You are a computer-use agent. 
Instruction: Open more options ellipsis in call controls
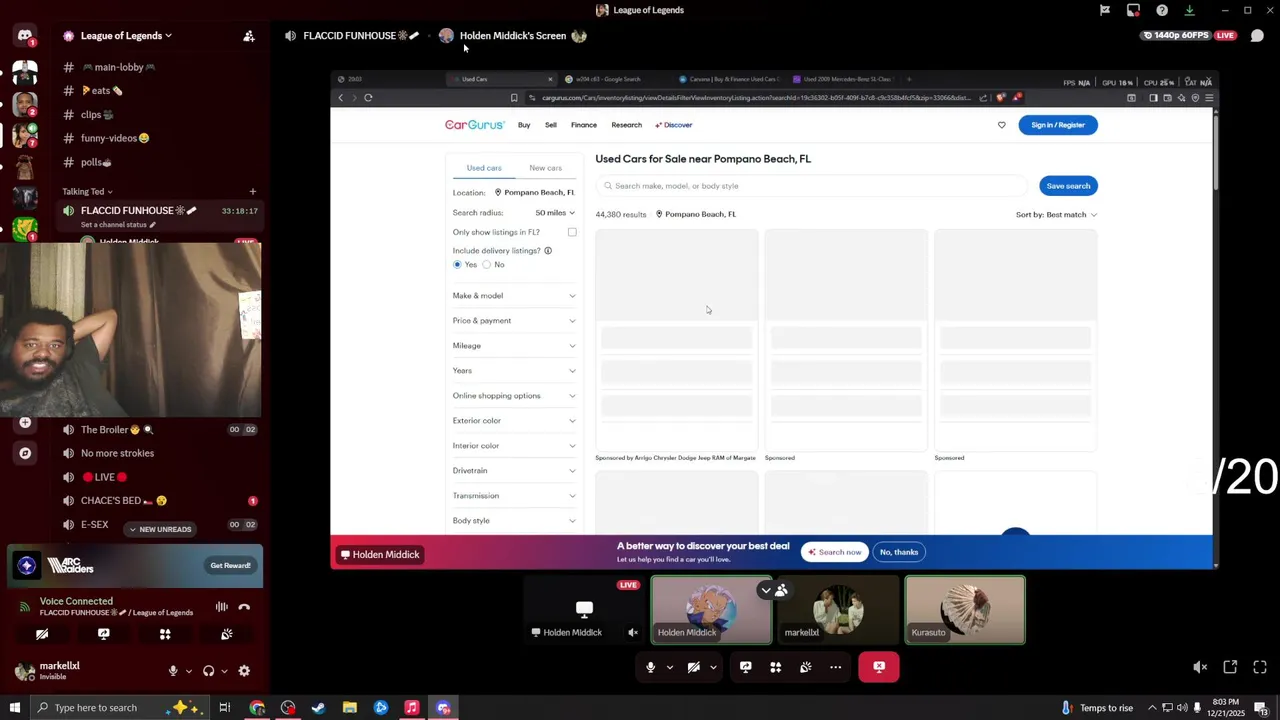(836, 667)
